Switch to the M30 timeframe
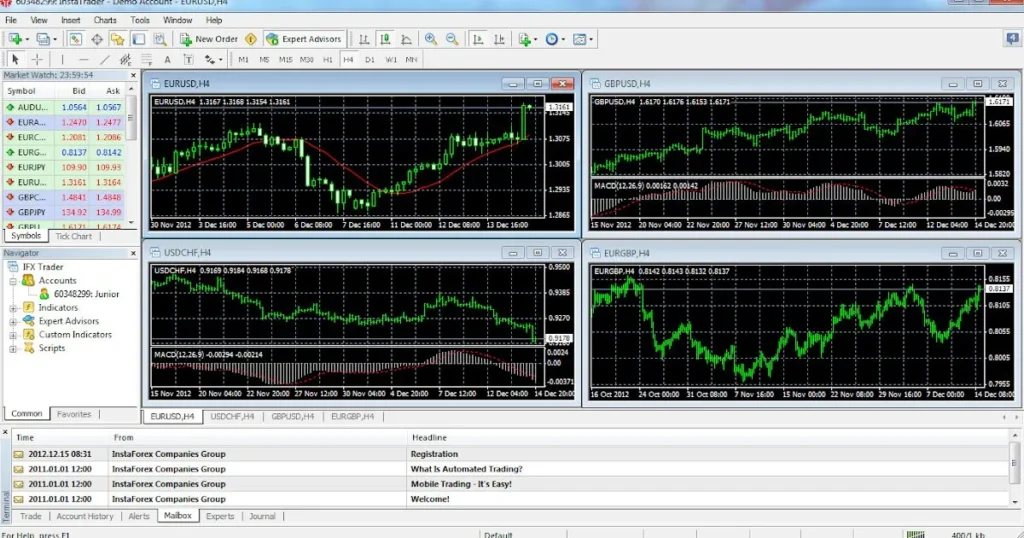The width and height of the screenshot is (1024, 538). (x=306, y=59)
